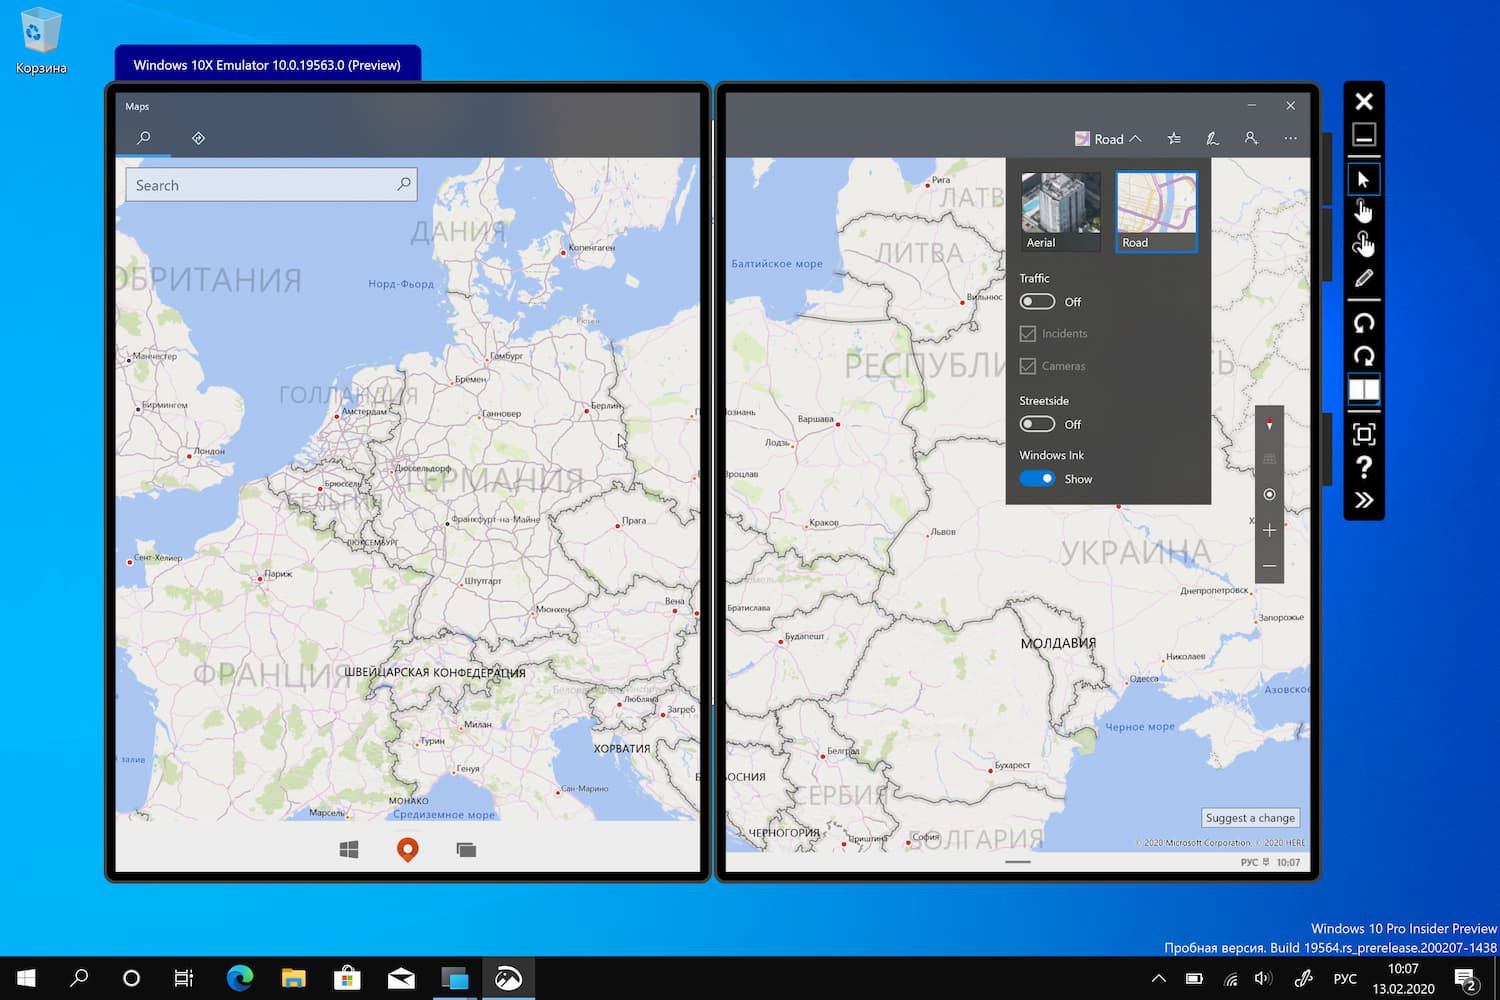Open the host taskbar clock showing 10:07
1500x1000 pixels.
[1403, 978]
